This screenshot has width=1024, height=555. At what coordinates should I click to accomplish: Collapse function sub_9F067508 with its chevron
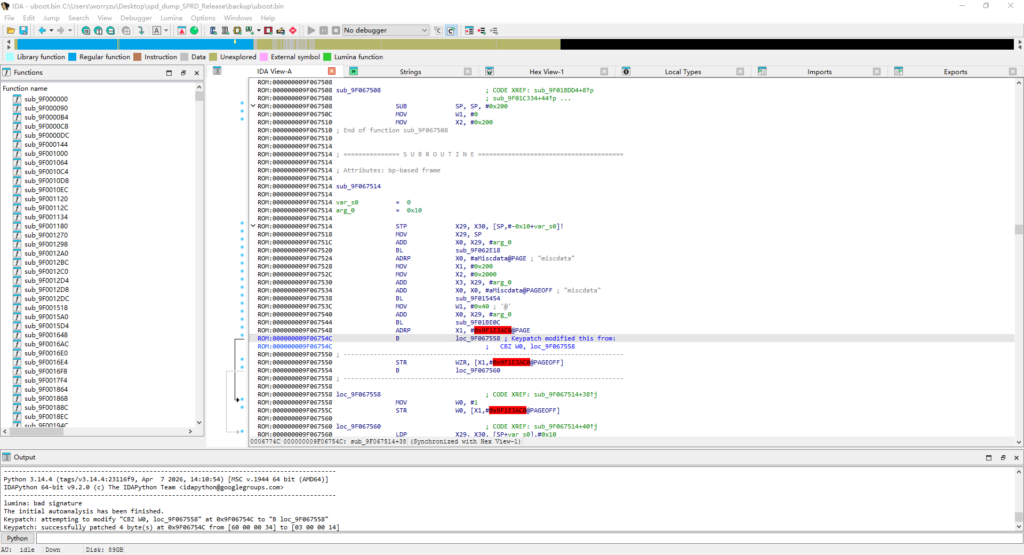253,106
